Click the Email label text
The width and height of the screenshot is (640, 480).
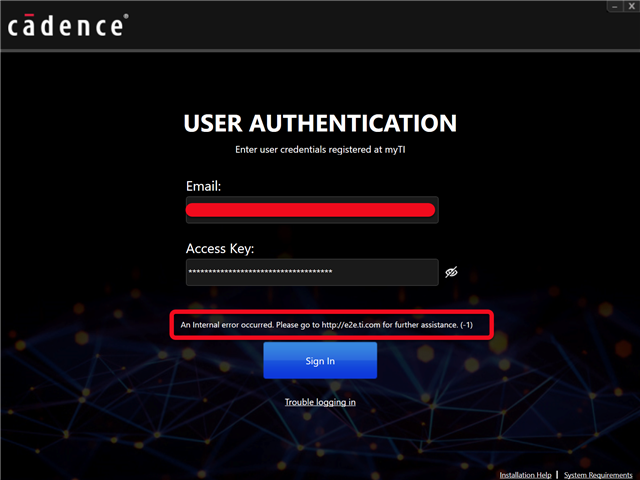pyautogui.click(x=203, y=187)
